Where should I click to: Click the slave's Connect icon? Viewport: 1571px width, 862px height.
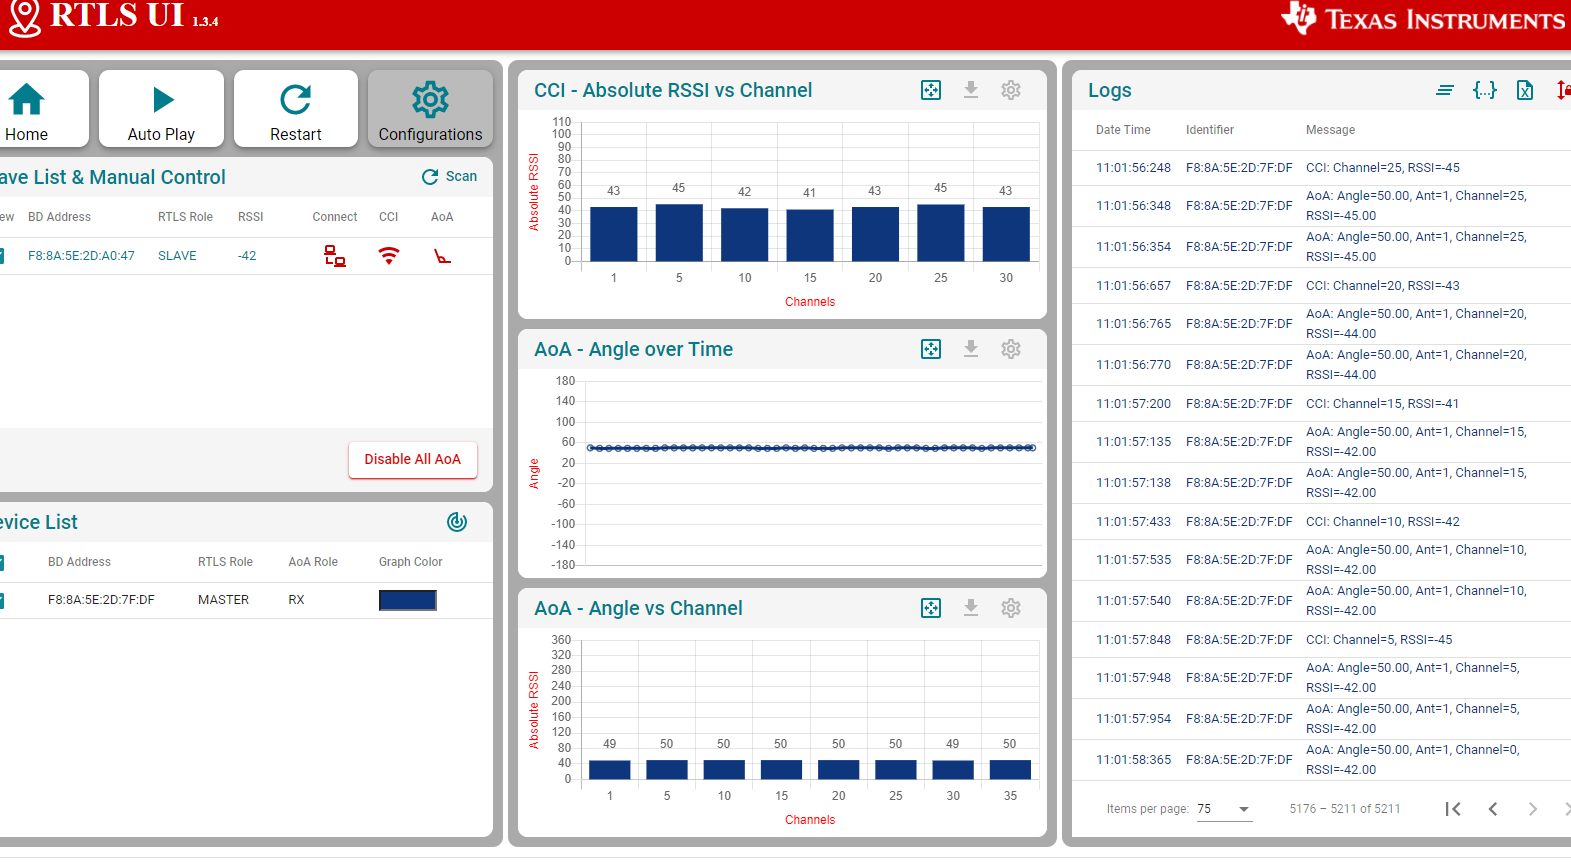[335, 256]
